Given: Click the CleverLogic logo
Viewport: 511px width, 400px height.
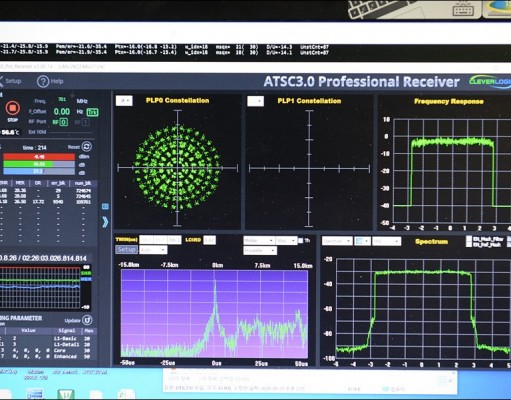Looking at the screenshot, I should coord(489,81).
